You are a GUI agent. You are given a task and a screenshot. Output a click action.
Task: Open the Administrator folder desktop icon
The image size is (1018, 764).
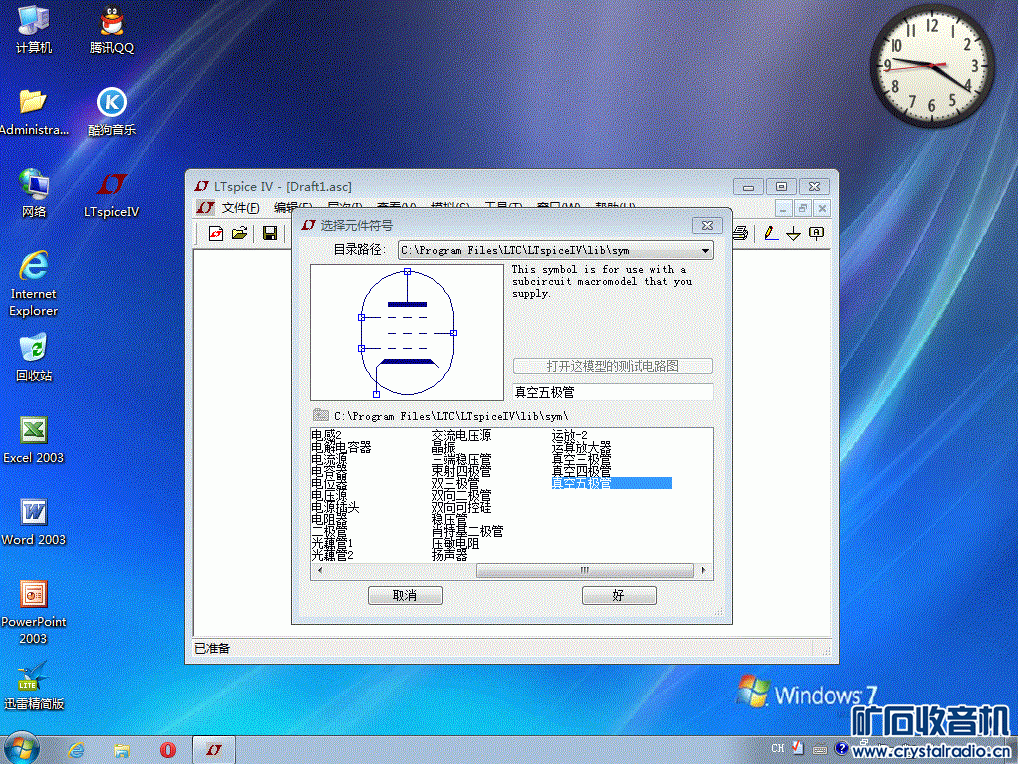[x=34, y=112]
